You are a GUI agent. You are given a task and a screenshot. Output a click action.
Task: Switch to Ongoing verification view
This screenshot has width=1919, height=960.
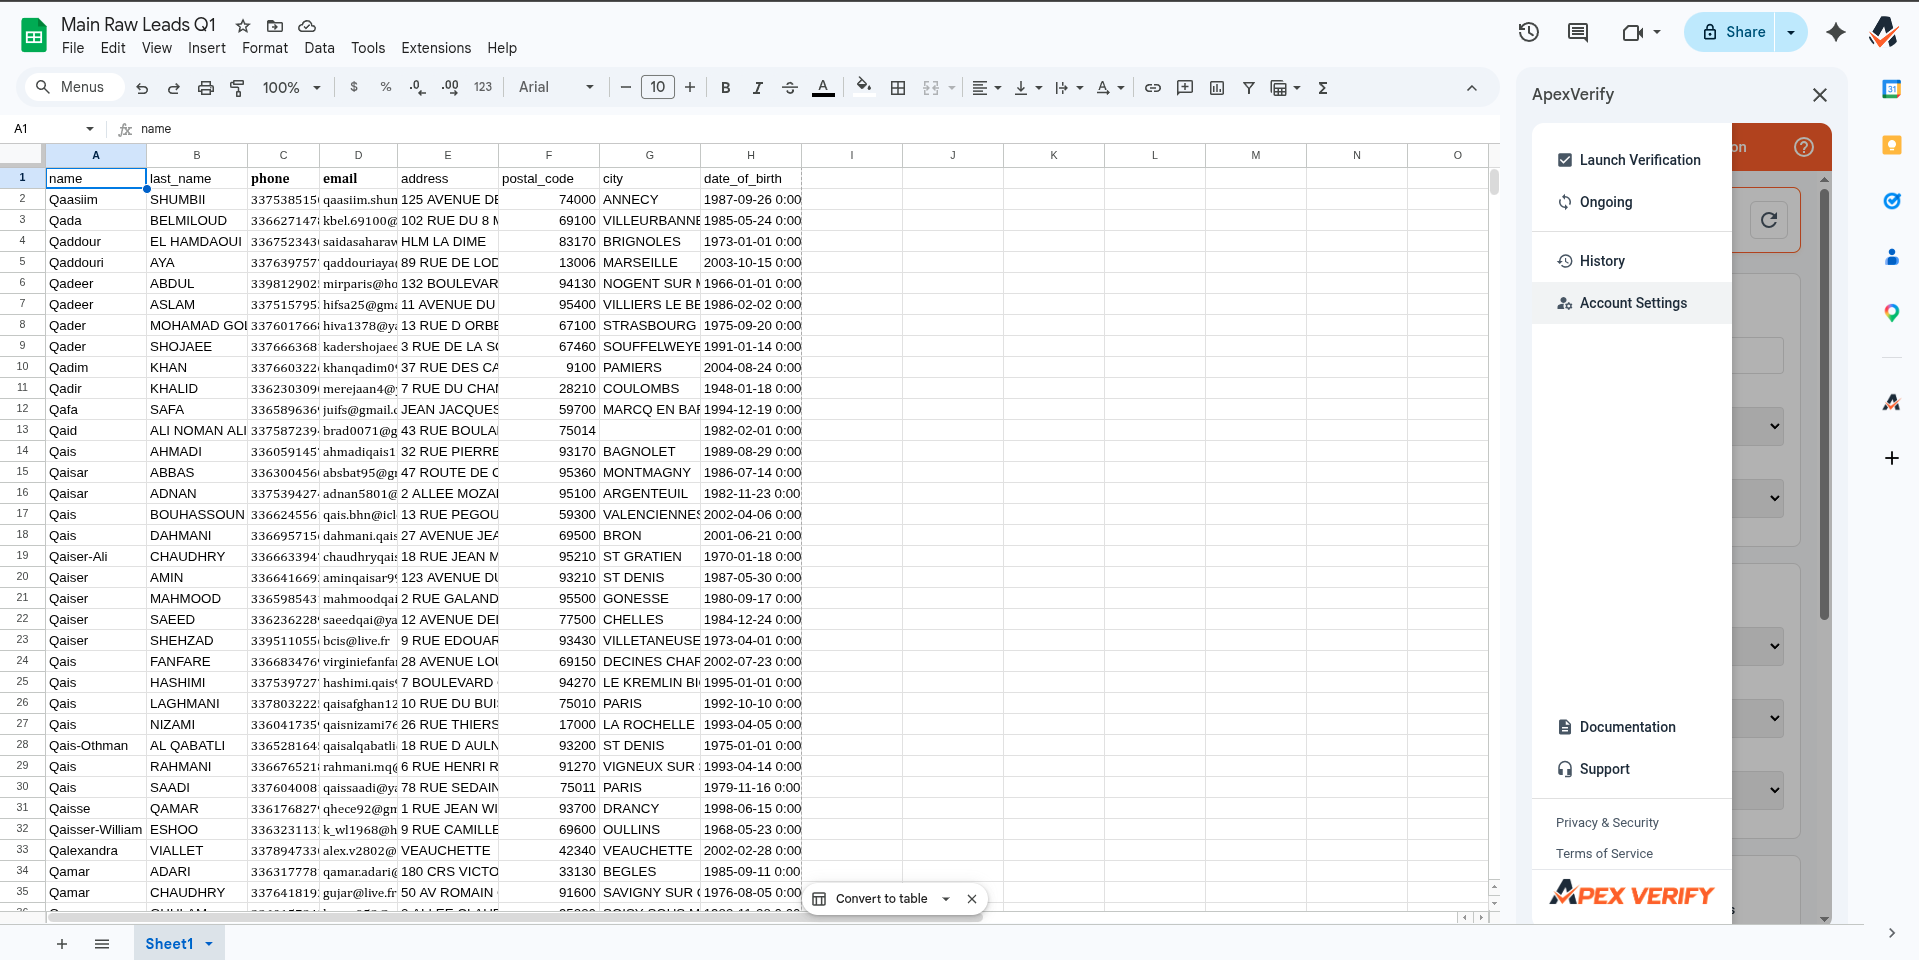coord(1604,202)
